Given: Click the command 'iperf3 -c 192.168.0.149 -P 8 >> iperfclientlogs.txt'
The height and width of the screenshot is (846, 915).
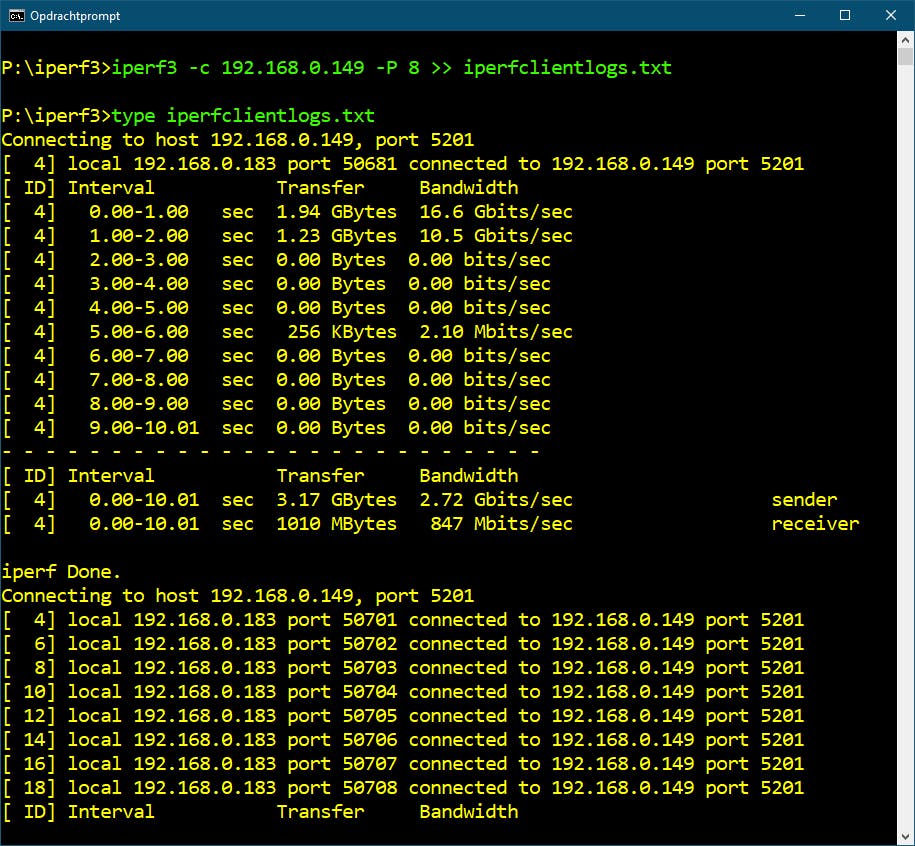Looking at the screenshot, I should pyautogui.click(x=392, y=68).
